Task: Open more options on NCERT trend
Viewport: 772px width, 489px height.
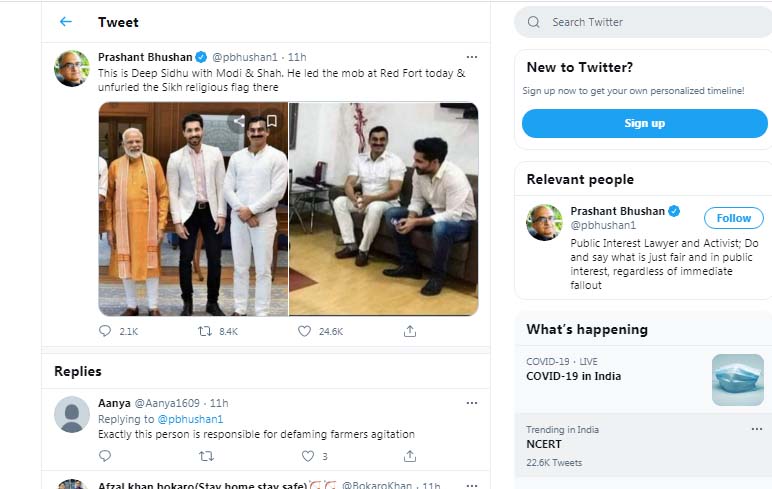Action: [757, 429]
